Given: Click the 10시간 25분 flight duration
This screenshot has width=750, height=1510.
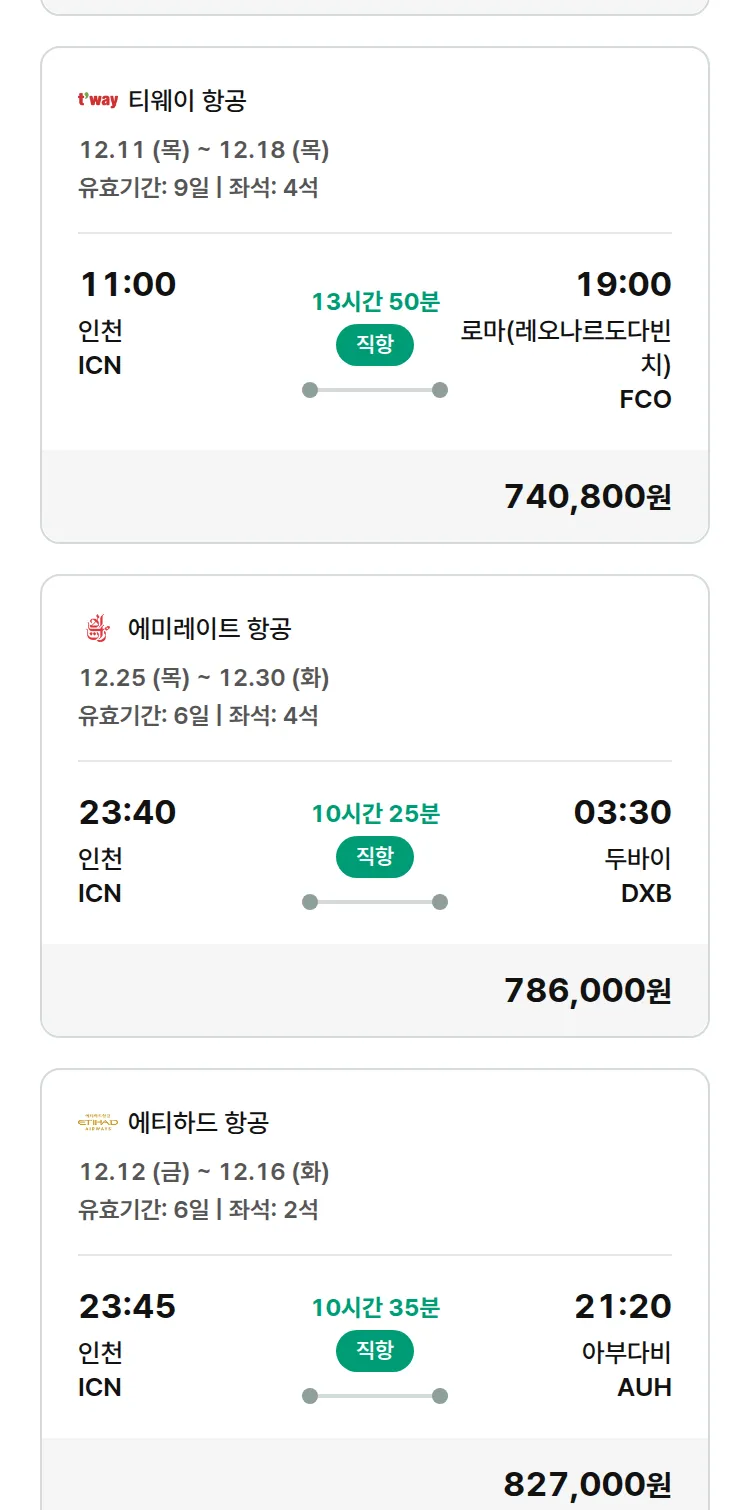Looking at the screenshot, I should [375, 813].
